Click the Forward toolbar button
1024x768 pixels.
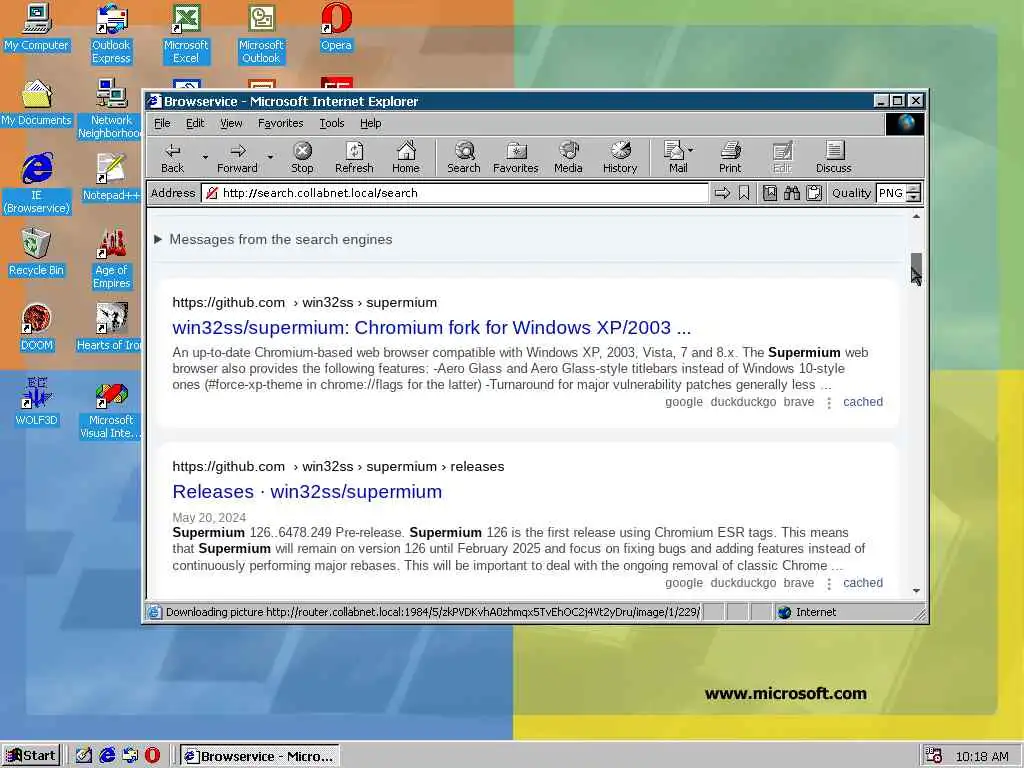click(237, 157)
